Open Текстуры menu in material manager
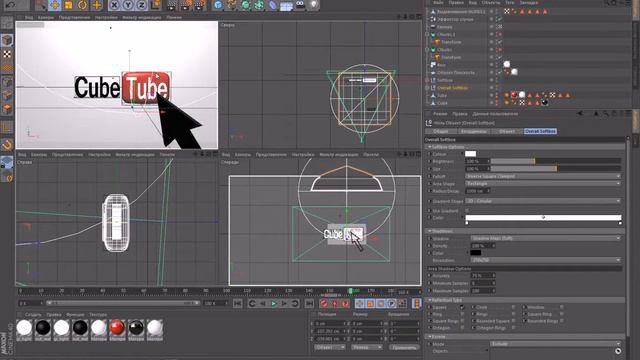 point(98,315)
